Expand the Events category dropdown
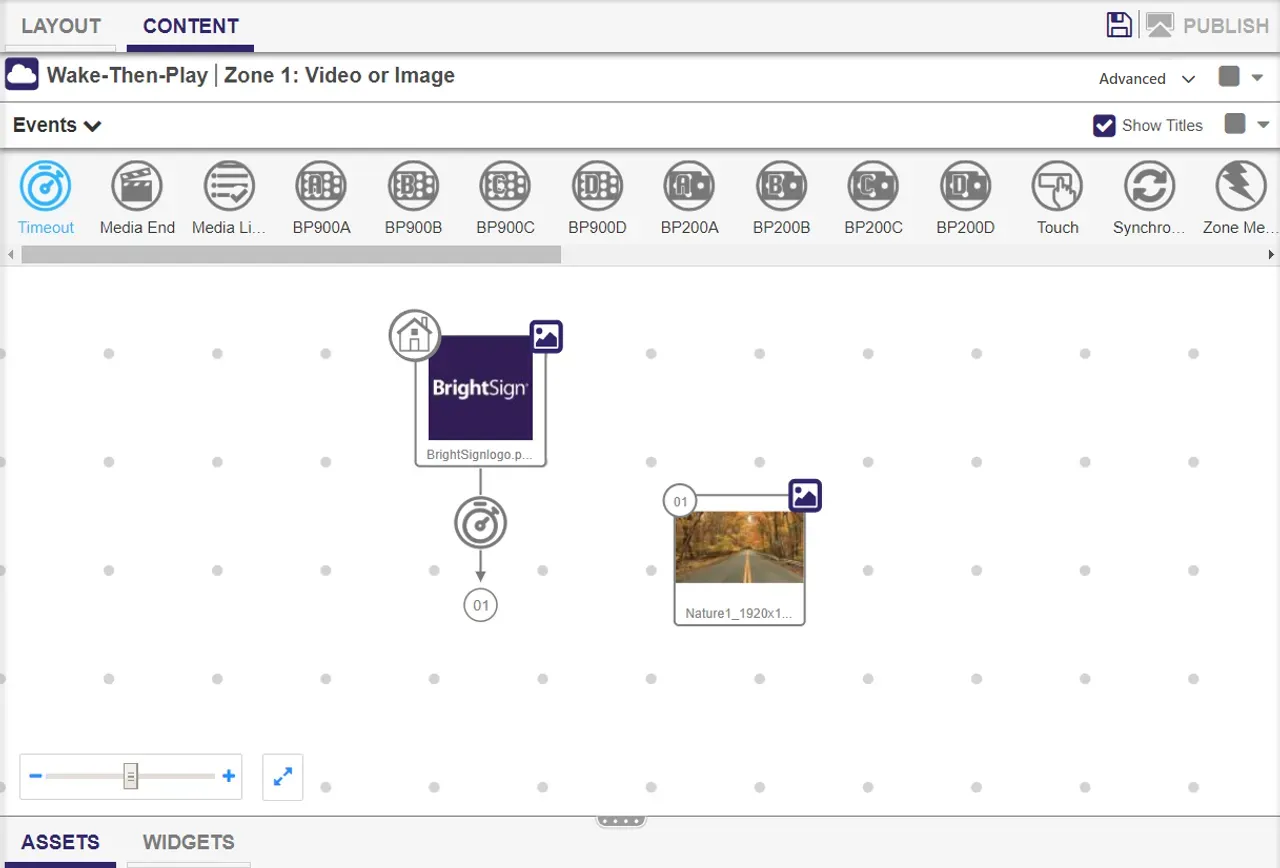The height and width of the screenshot is (868, 1280). point(57,125)
